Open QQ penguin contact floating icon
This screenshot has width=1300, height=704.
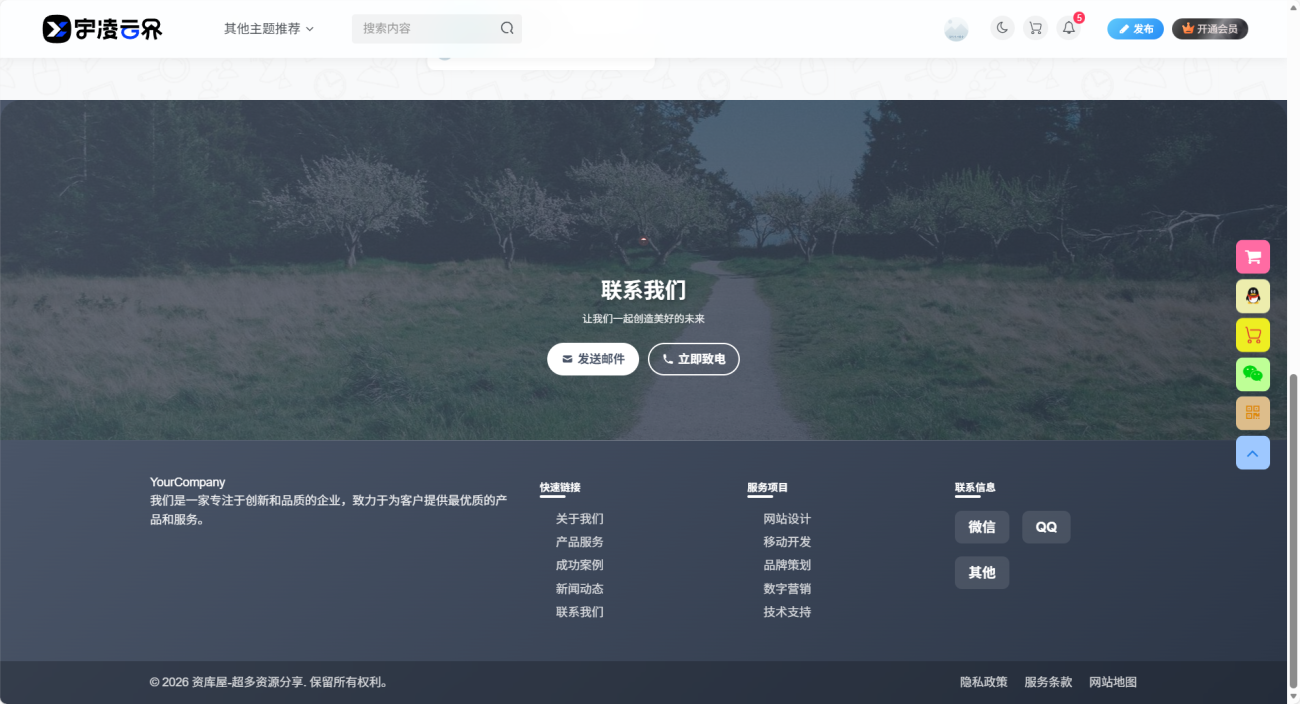(1253, 296)
